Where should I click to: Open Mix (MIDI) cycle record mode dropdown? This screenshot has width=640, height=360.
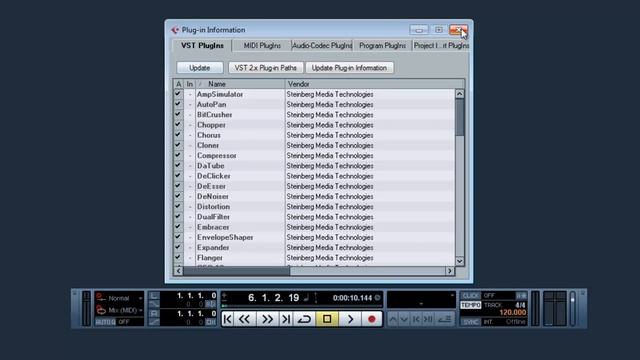[120, 311]
